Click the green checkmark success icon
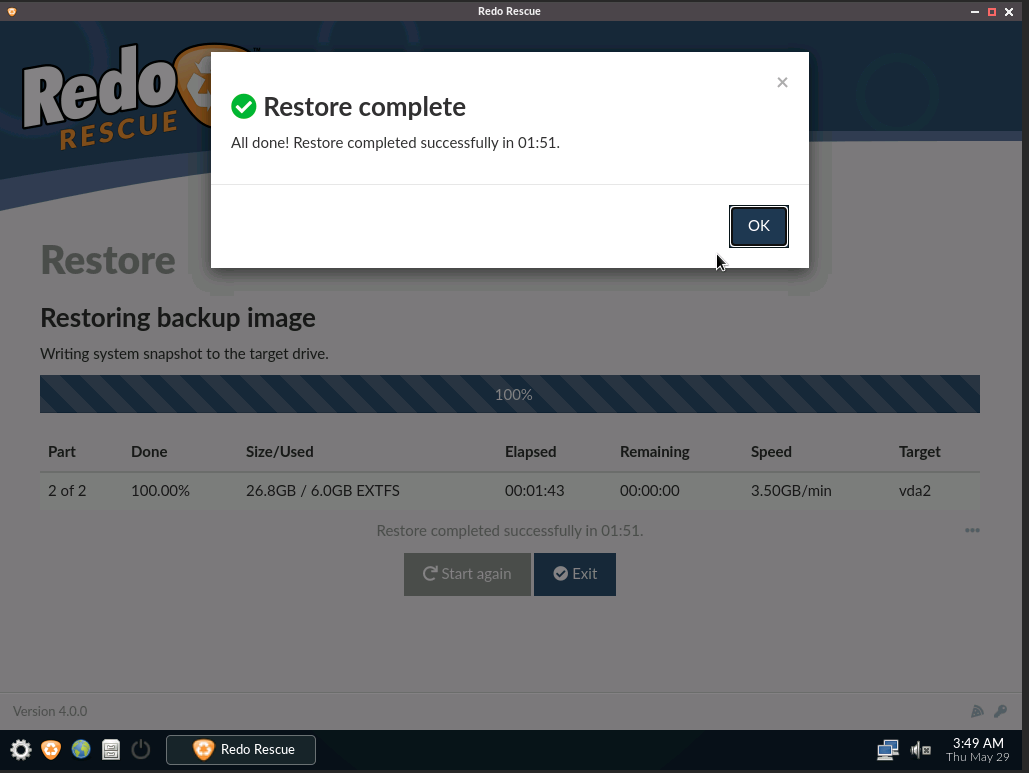Screen dimensions: 1029x773 [x=243, y=106]
